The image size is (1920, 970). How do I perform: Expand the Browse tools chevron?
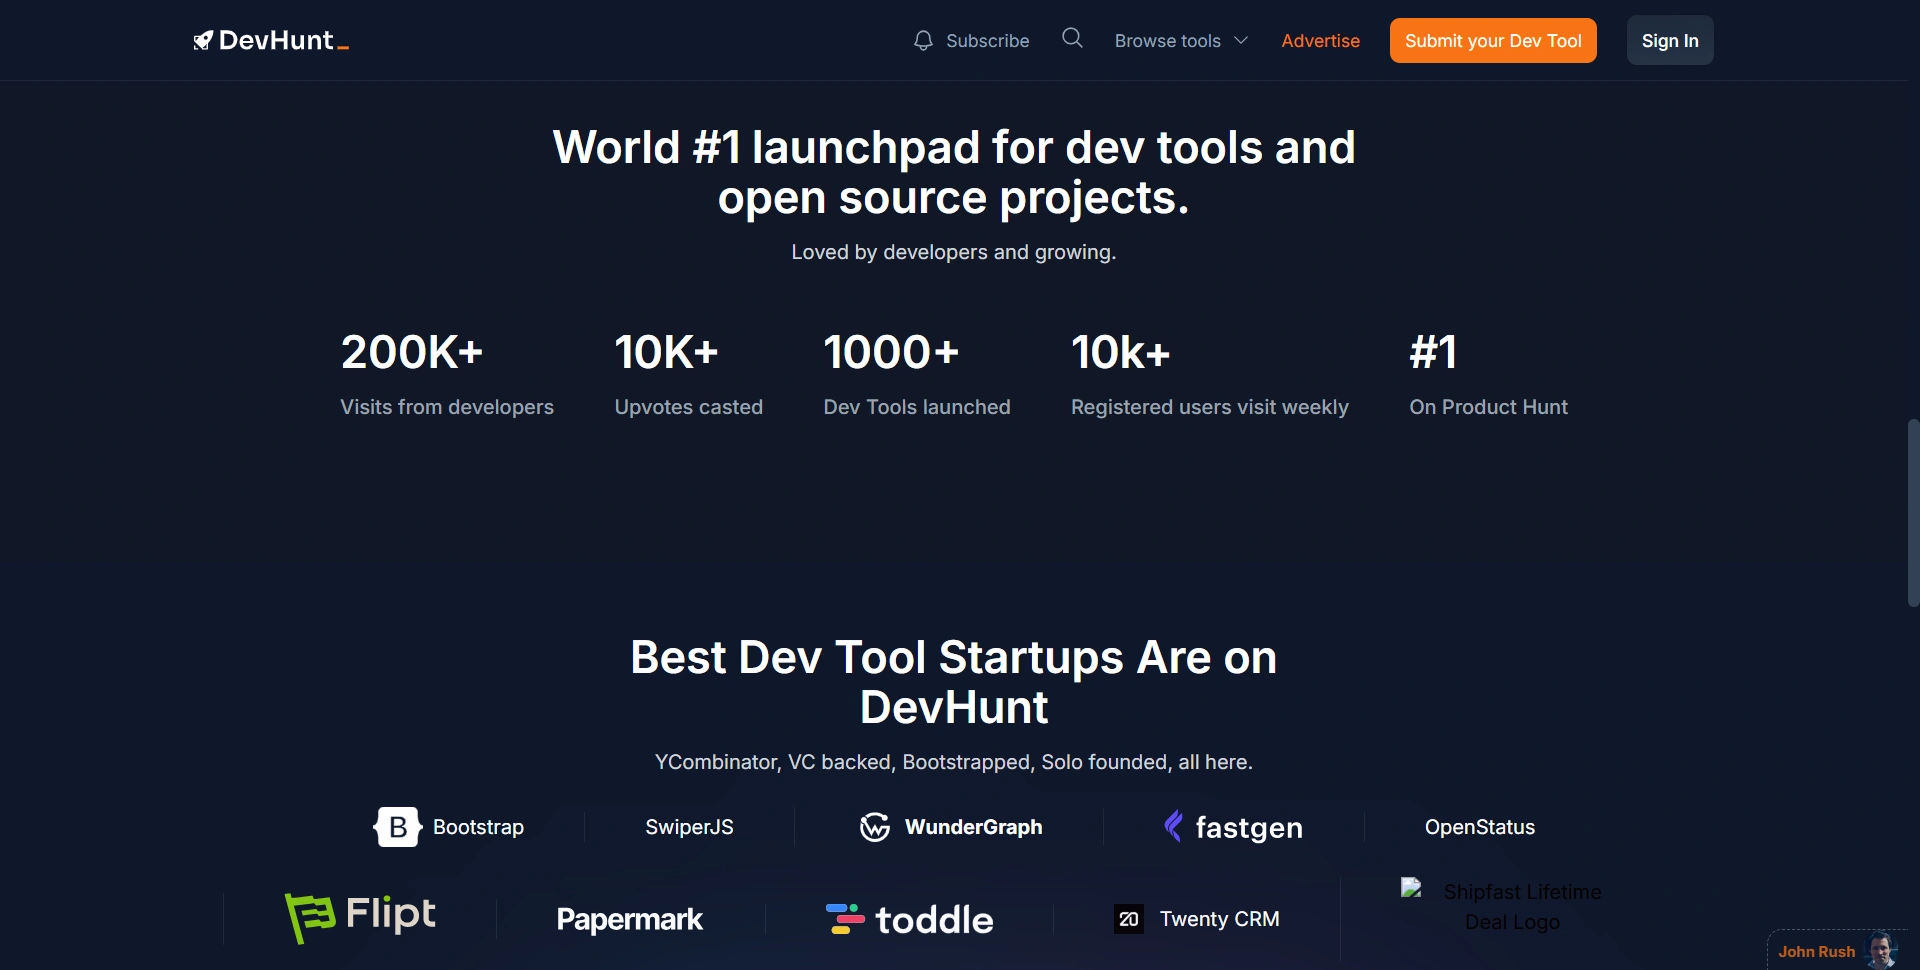pyautogui.click(x=1241, y=41)
